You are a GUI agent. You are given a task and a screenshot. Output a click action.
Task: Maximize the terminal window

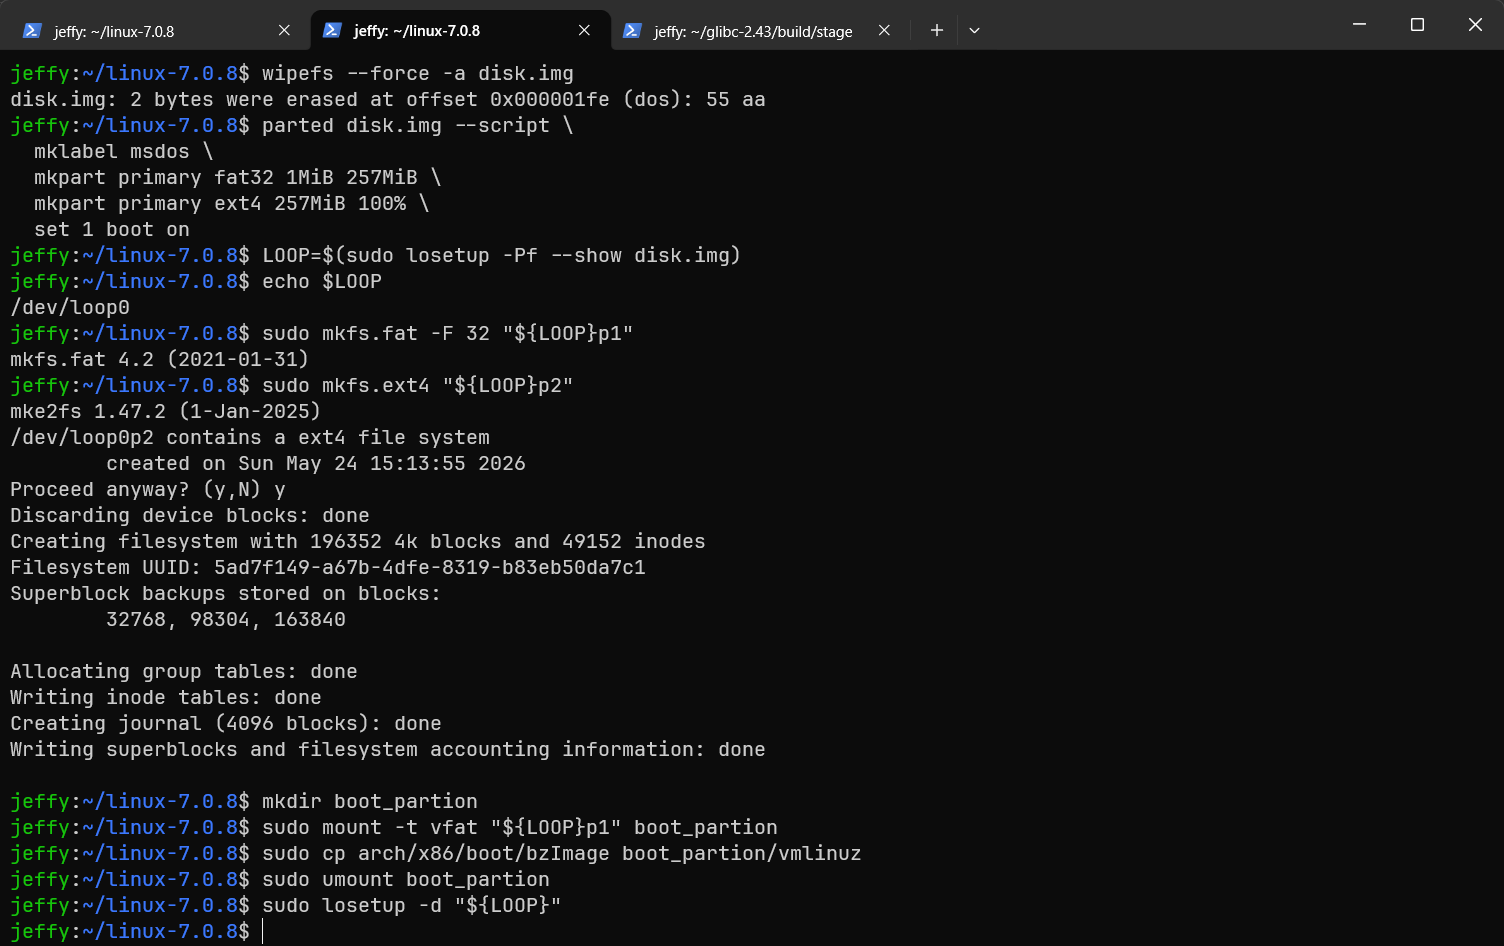click(1417, 24)
